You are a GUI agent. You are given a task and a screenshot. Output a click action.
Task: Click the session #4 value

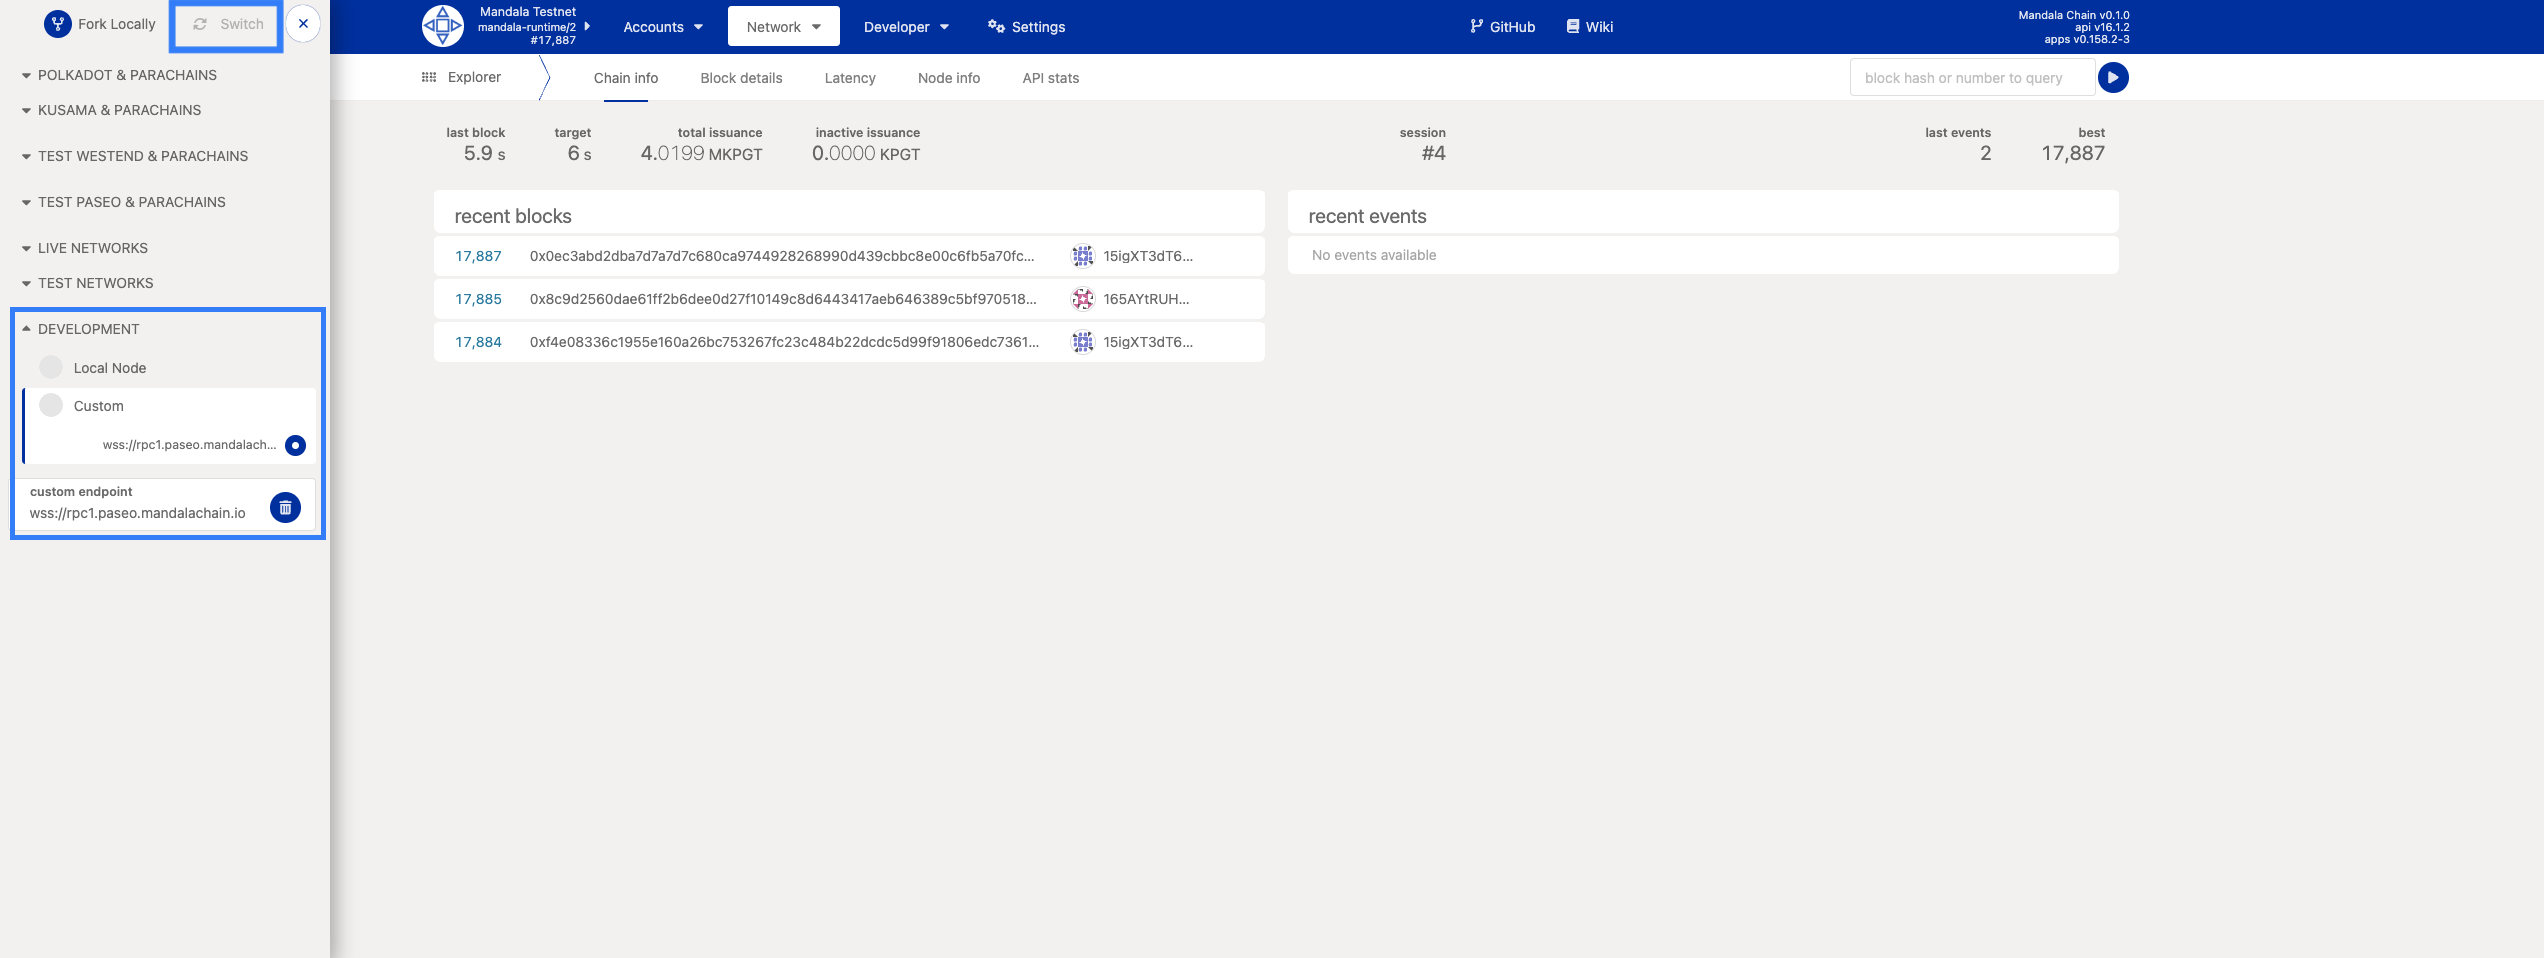coord(1433,153)
